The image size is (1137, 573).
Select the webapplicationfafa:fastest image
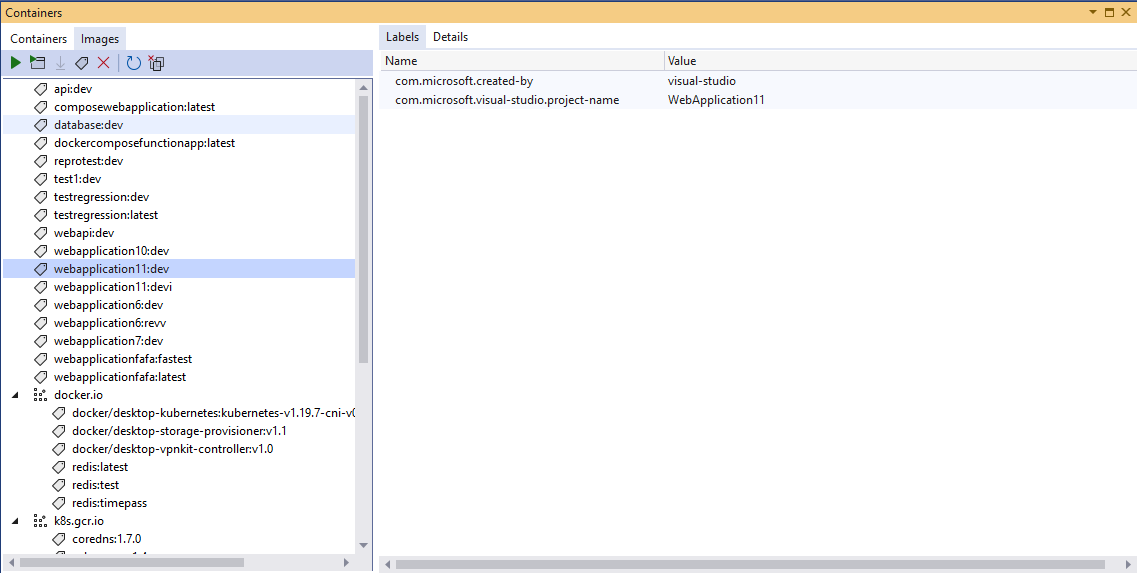[x=123, y=359]
